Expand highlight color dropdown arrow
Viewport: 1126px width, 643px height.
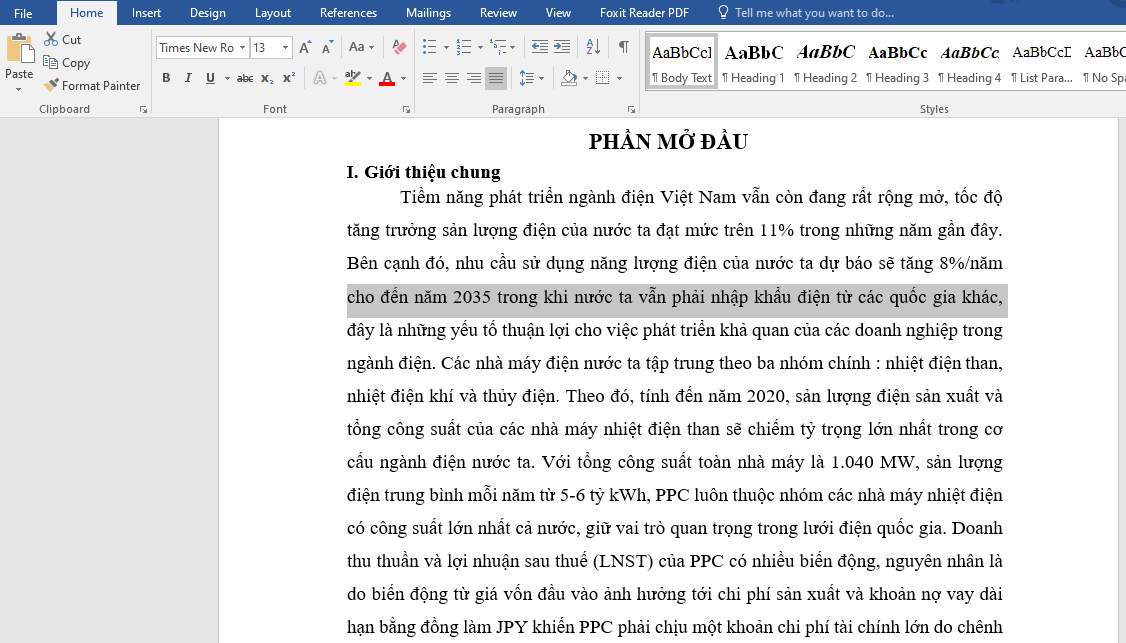pyautogui.click(x=369, y=78)
